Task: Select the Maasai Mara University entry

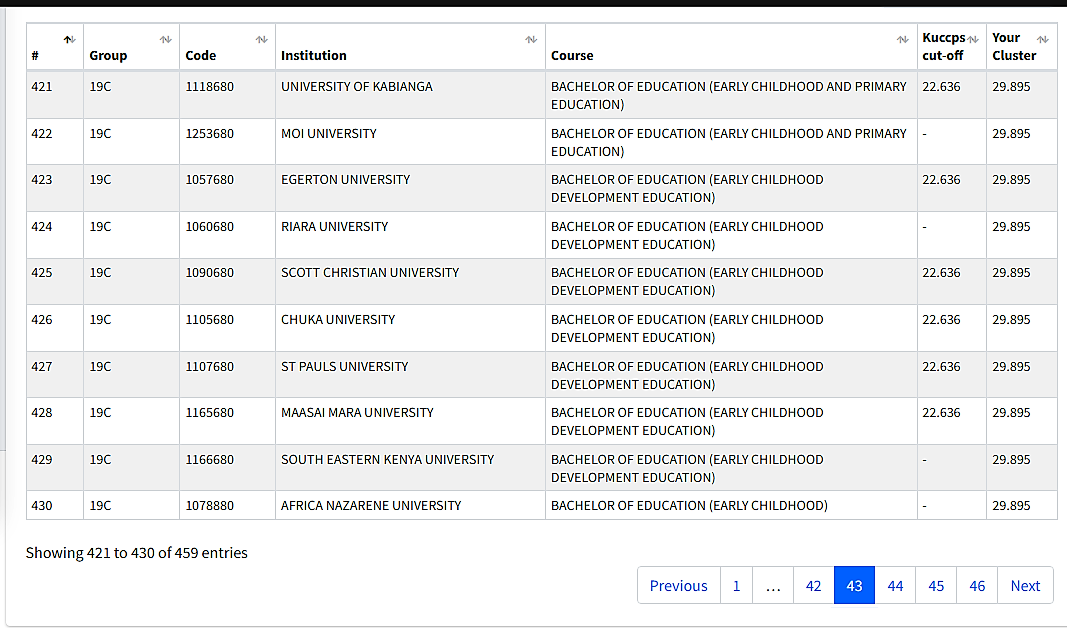Action: [x=357, y=413]
